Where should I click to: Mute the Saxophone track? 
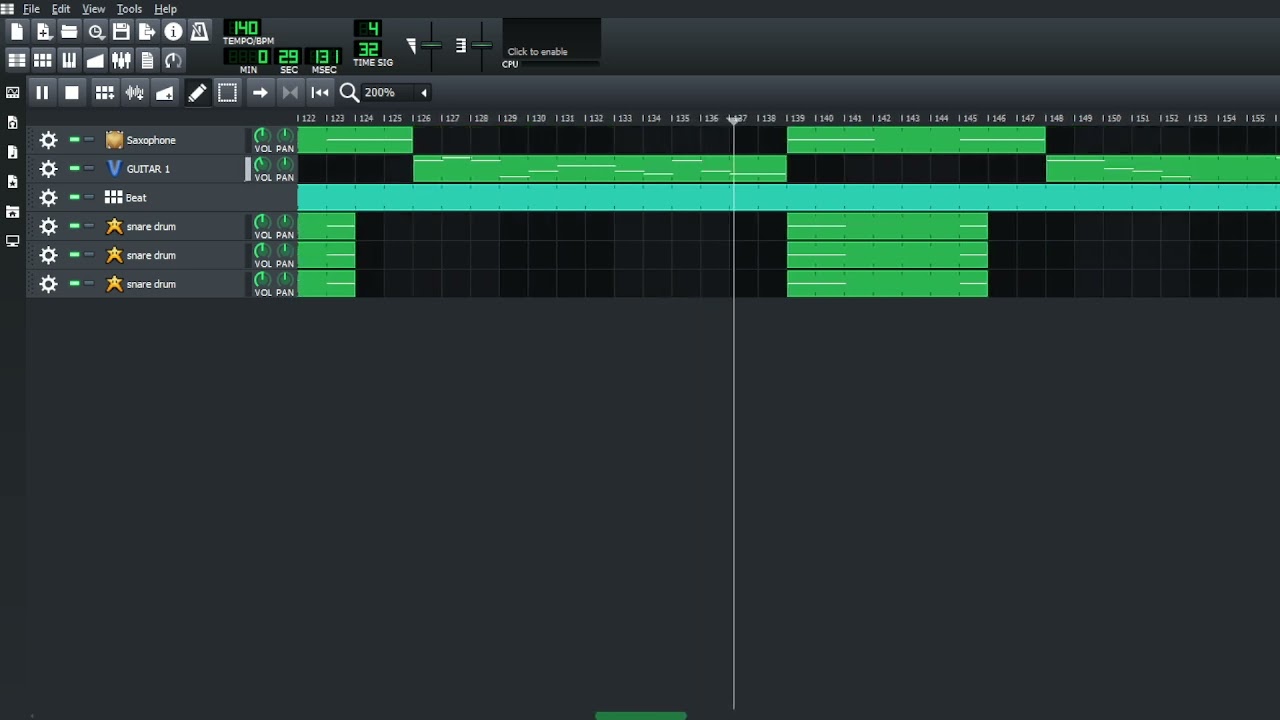coord(74,140)
